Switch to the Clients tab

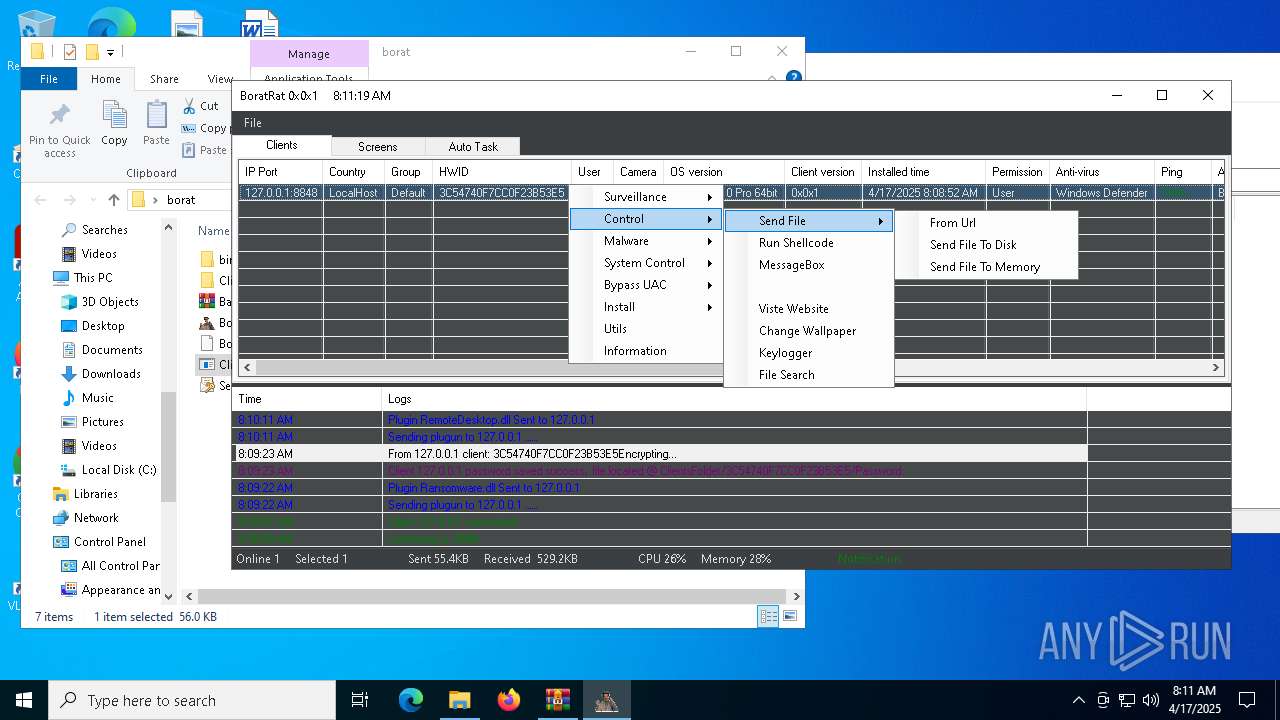tap(282, 146)
